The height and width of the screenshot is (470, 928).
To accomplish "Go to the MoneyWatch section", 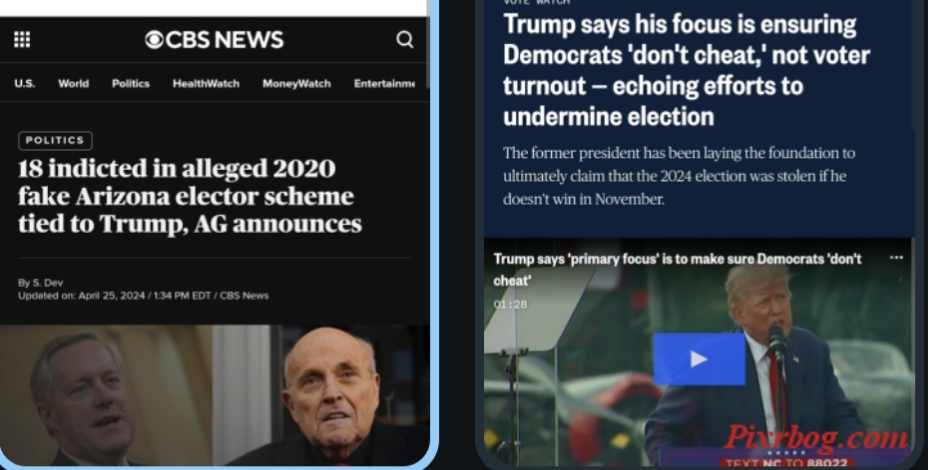I will click(297, 83).
